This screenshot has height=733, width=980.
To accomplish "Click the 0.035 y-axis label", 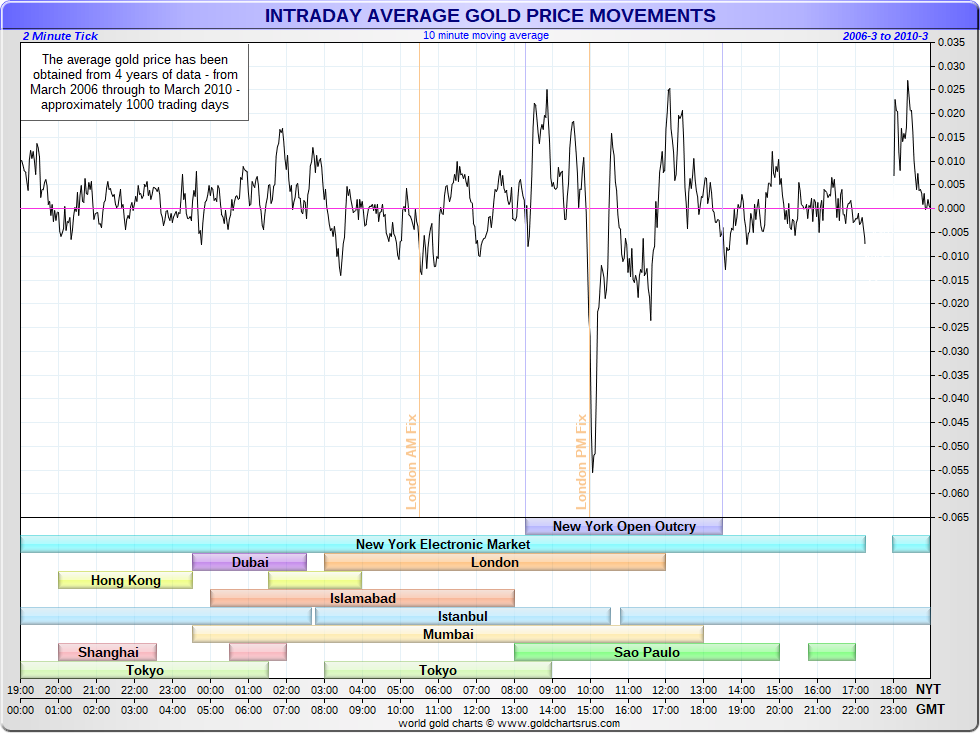I will [951, 42].
